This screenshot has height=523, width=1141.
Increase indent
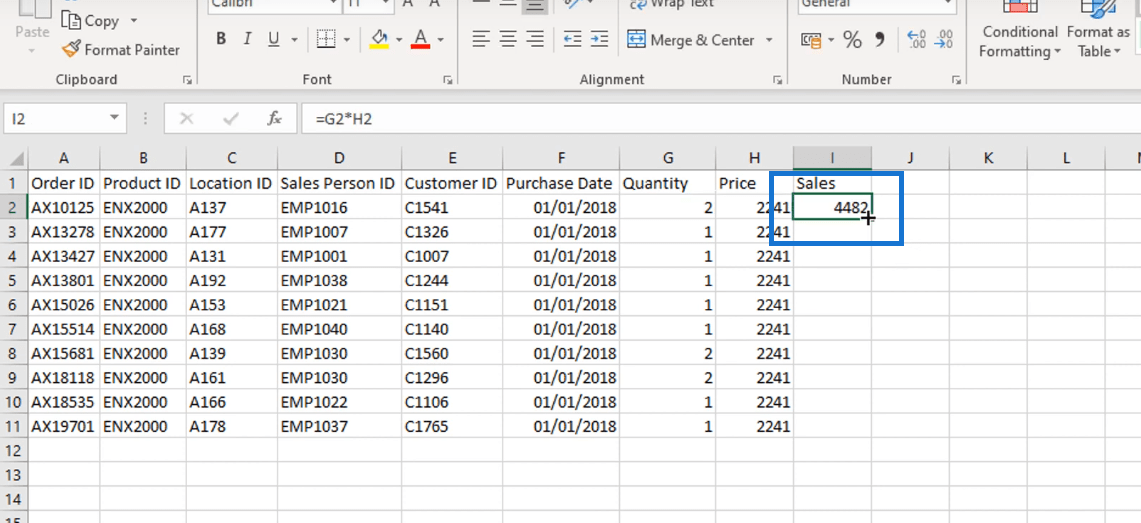(599, 39)
